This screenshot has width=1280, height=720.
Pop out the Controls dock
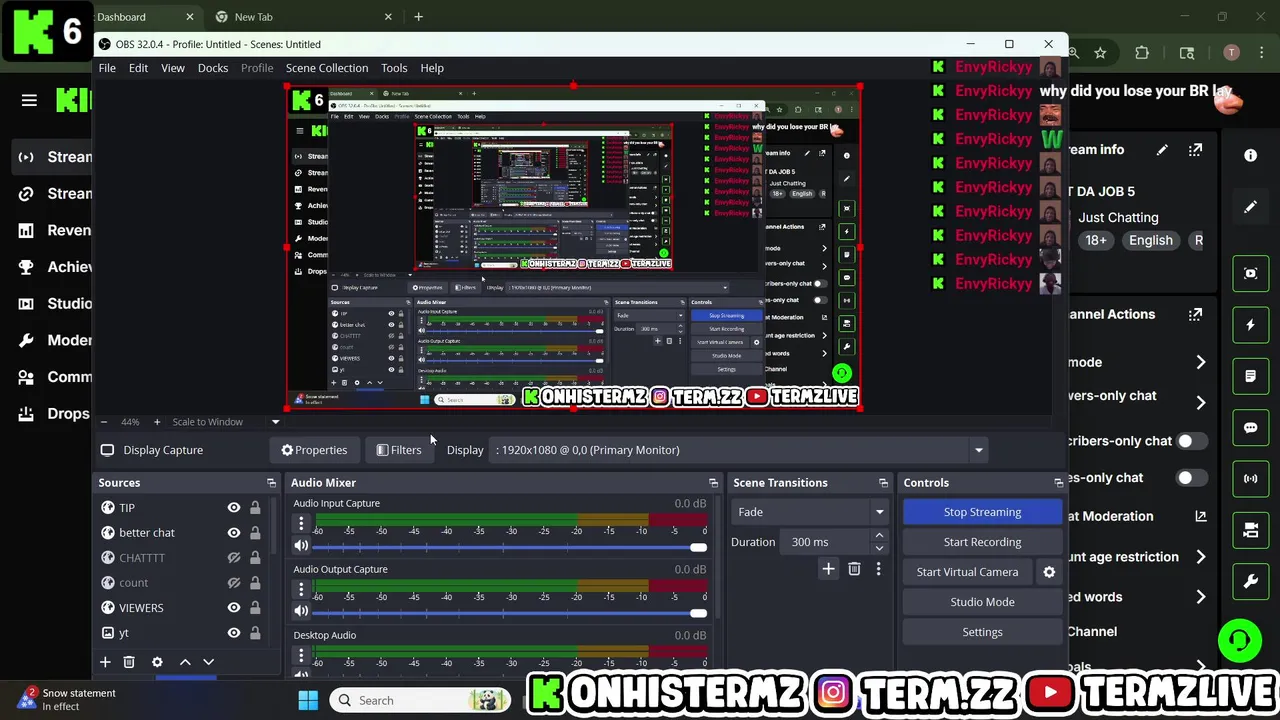[x=1058, y=483]
